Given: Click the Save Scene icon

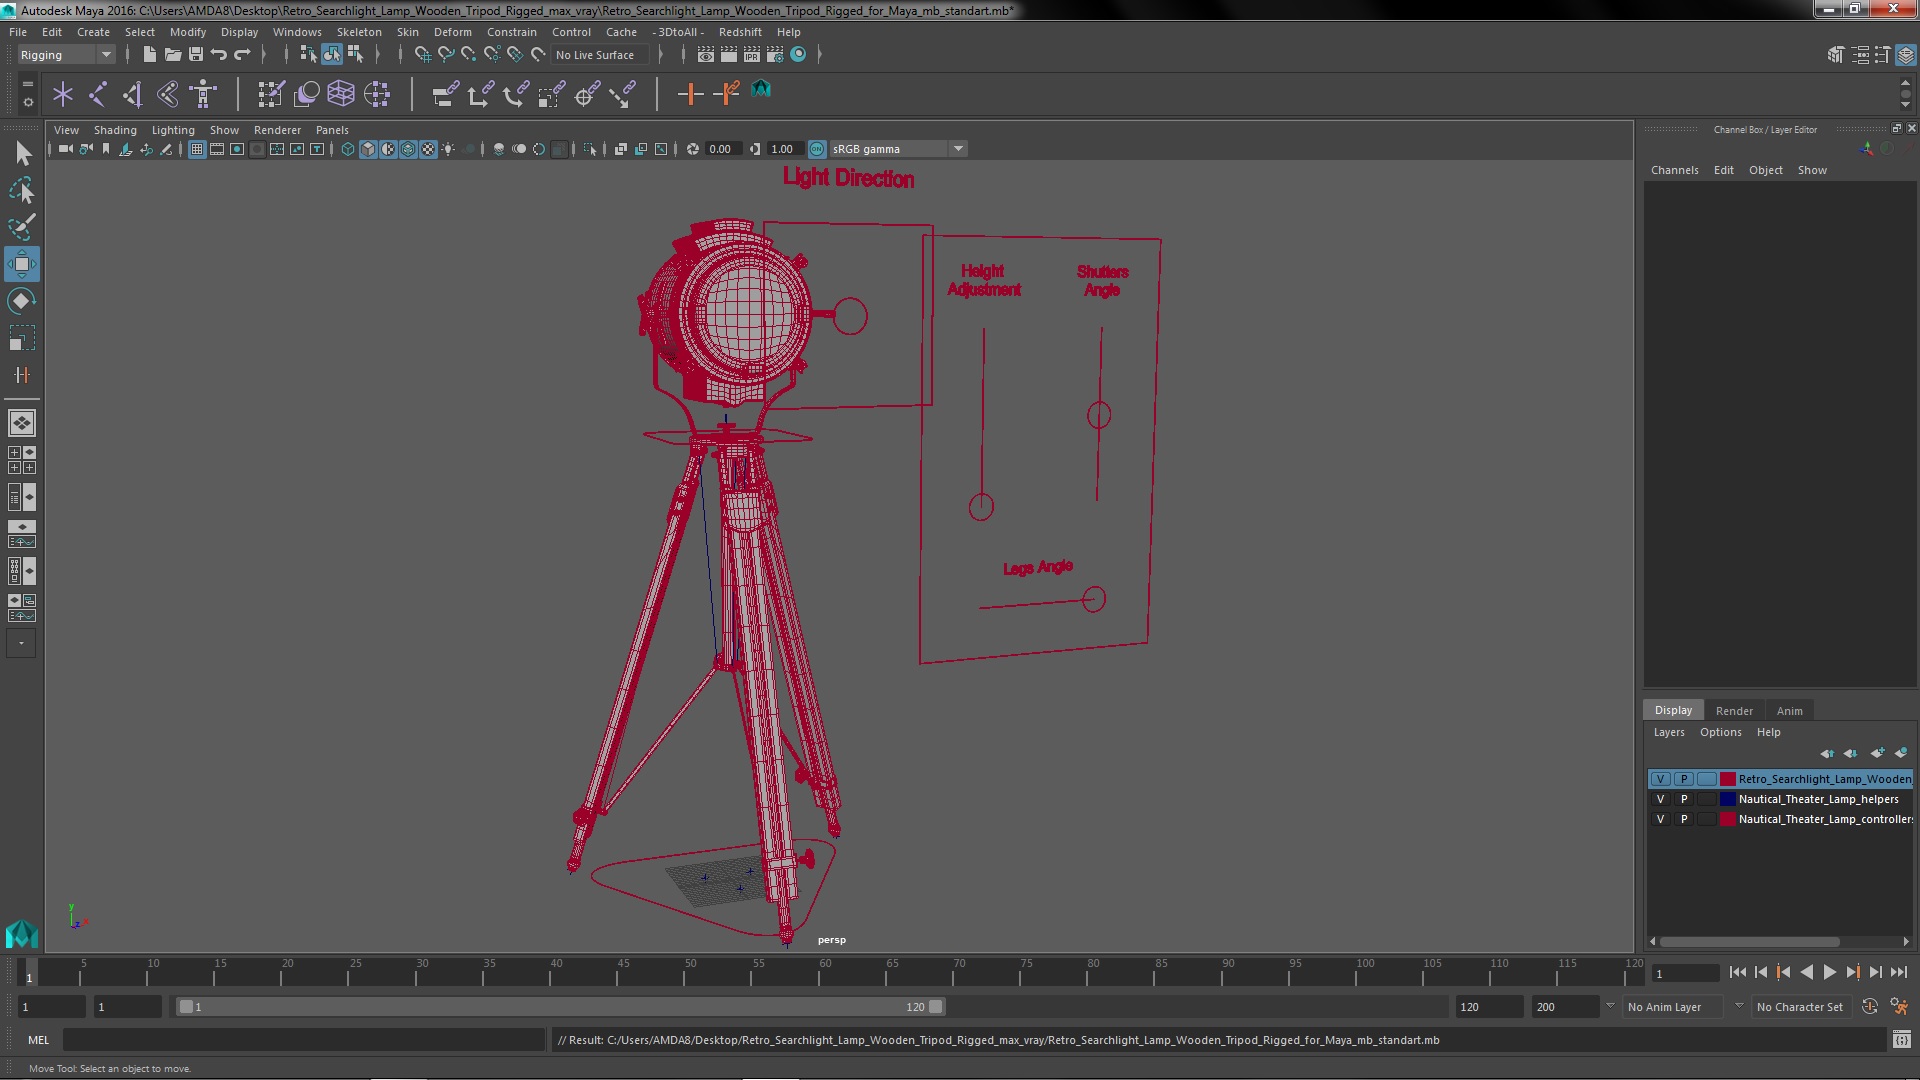Looking at the screenshot, I should click(x=196, y=54).
